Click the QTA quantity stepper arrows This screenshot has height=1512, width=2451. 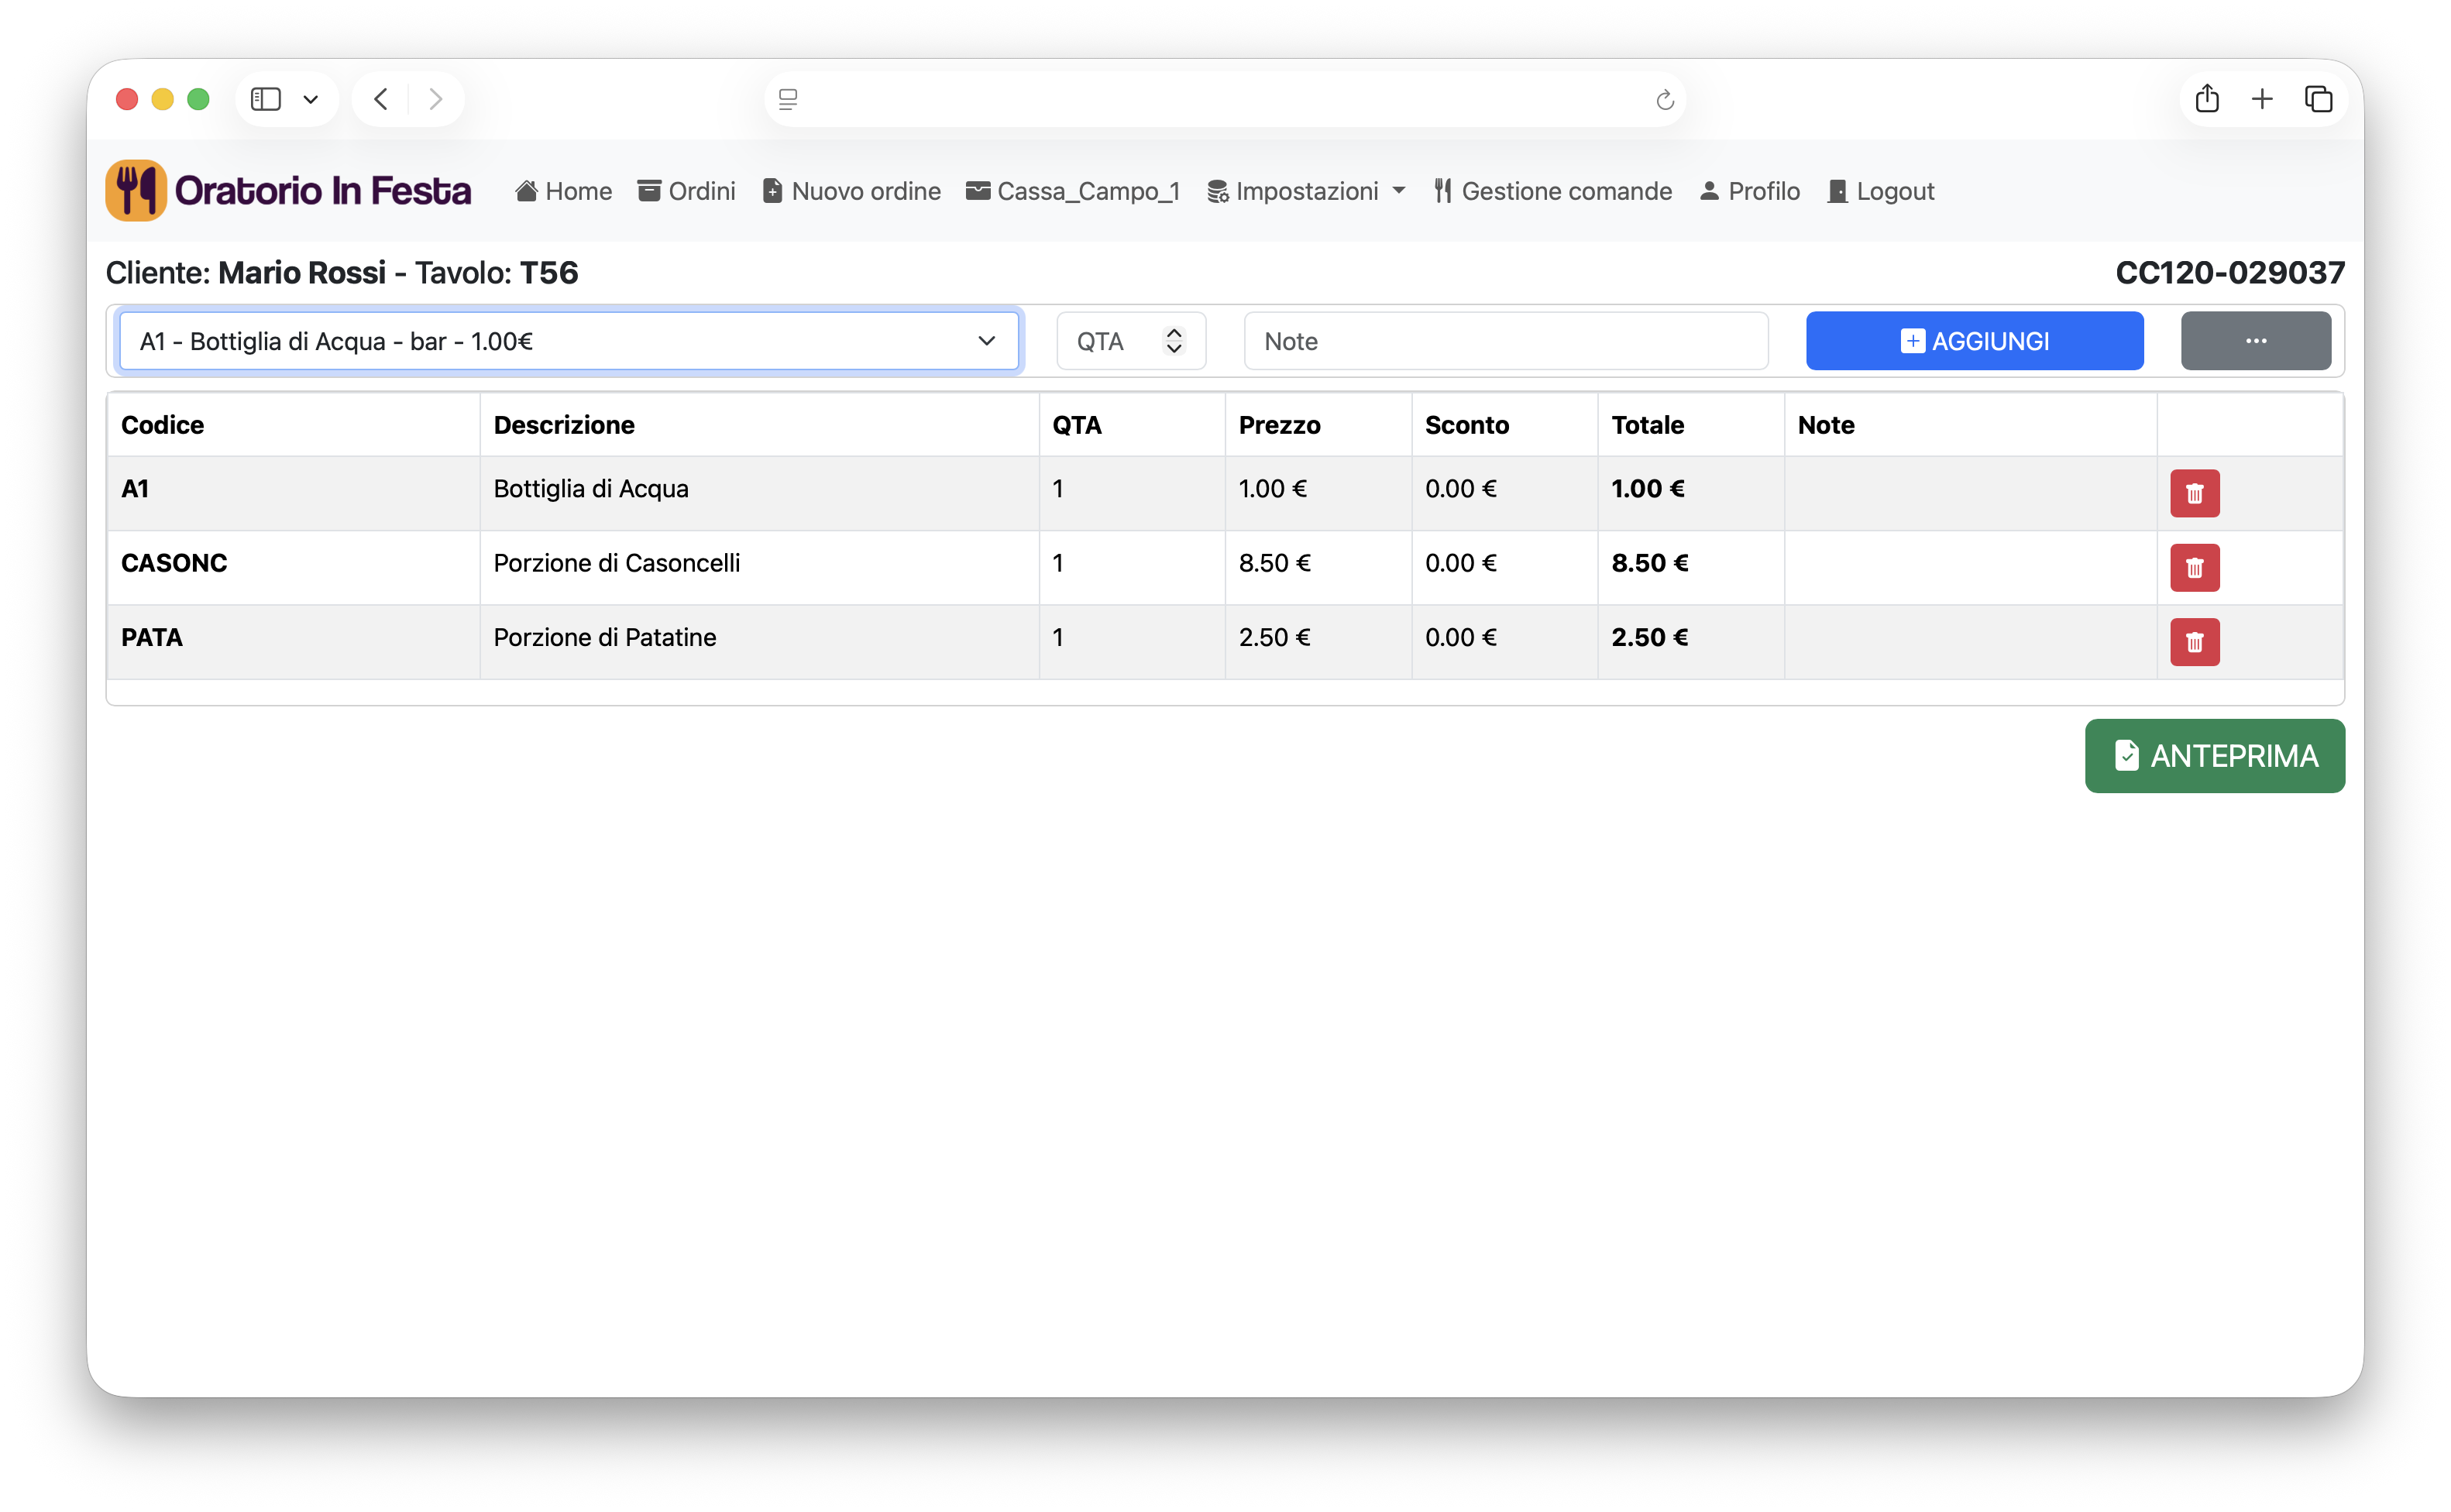click(1174, 341)
